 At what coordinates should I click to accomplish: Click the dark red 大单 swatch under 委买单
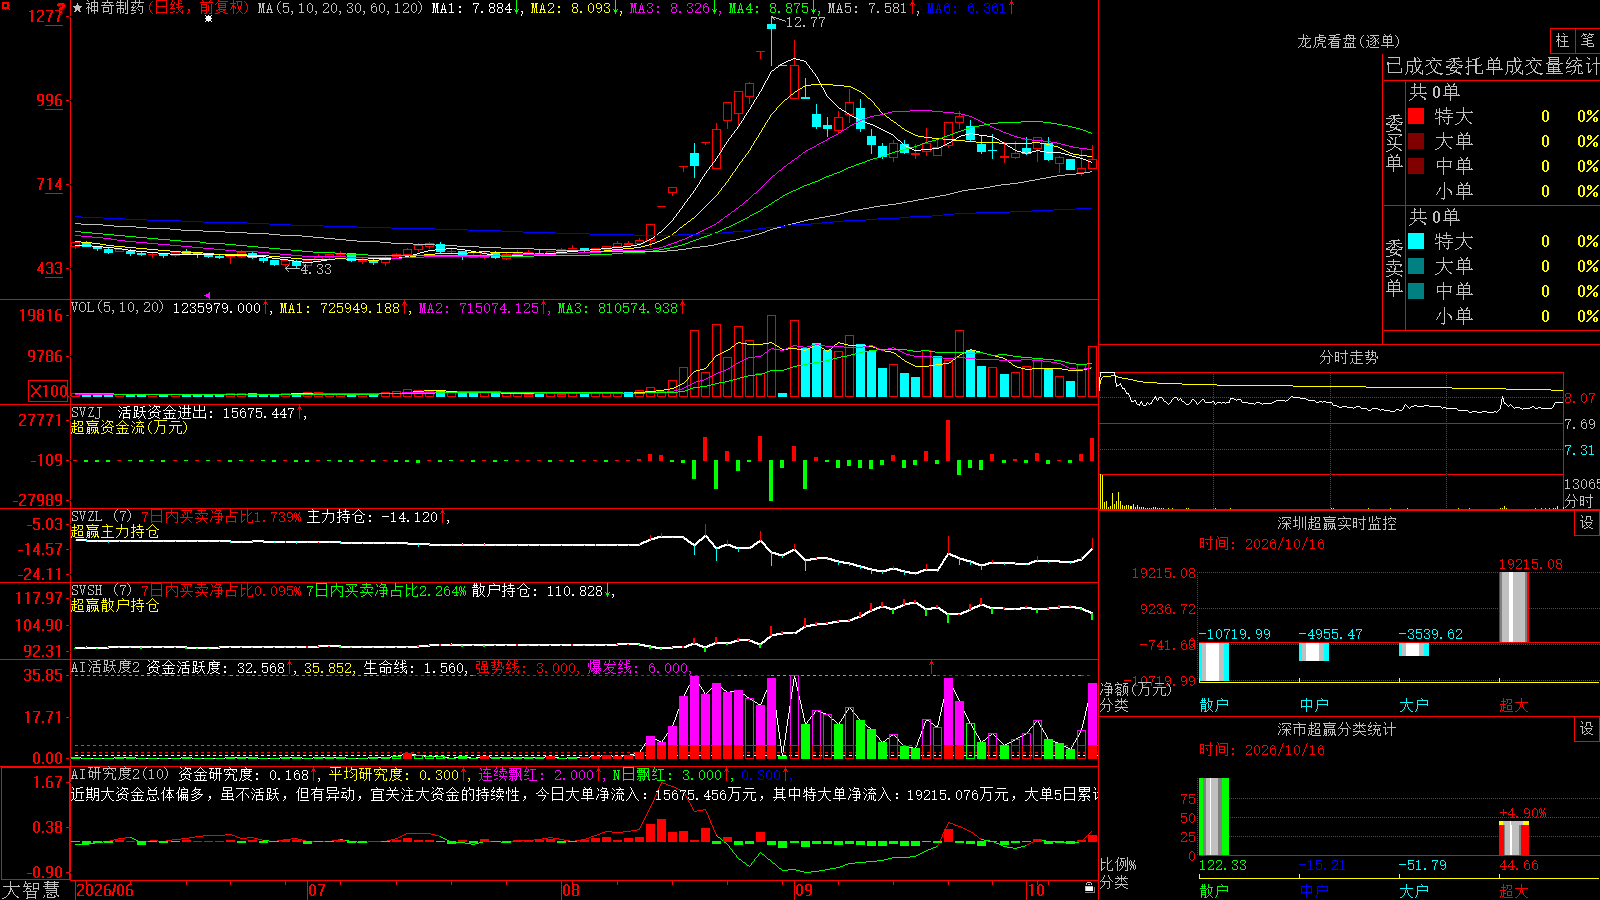(x=1416, y=141)
